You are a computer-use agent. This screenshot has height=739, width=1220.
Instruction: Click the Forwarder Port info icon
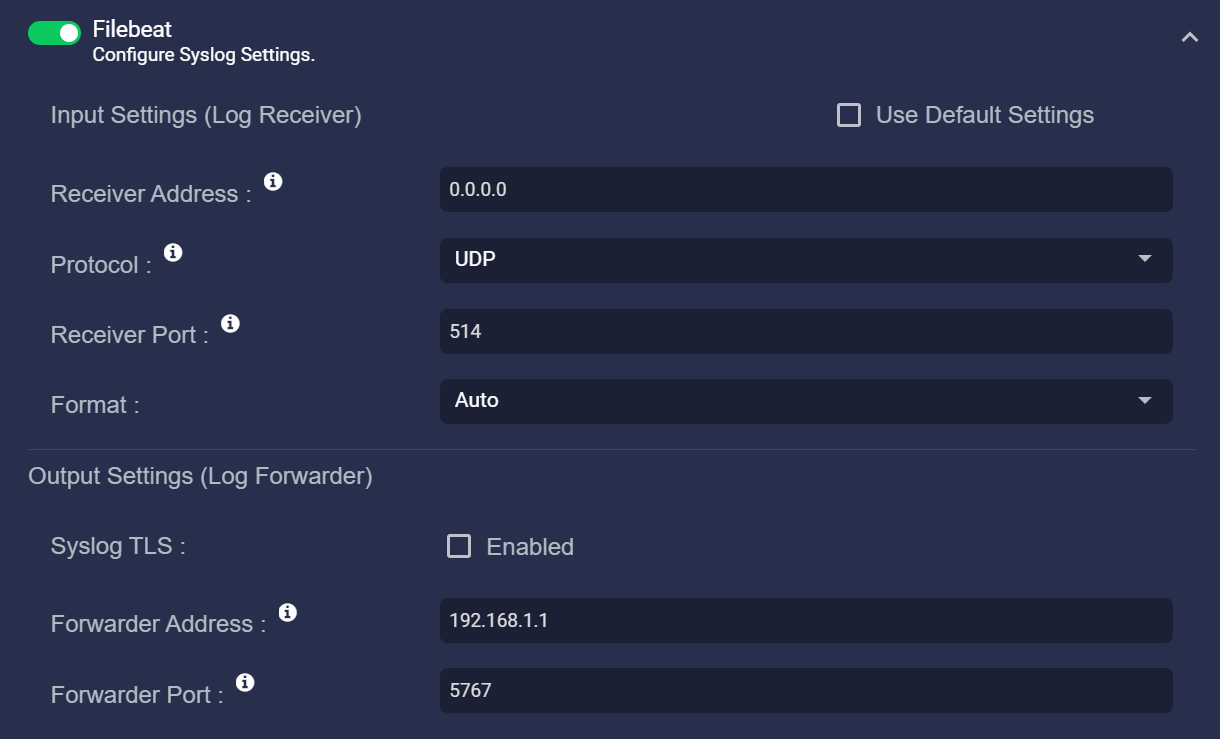coord(245,683)
